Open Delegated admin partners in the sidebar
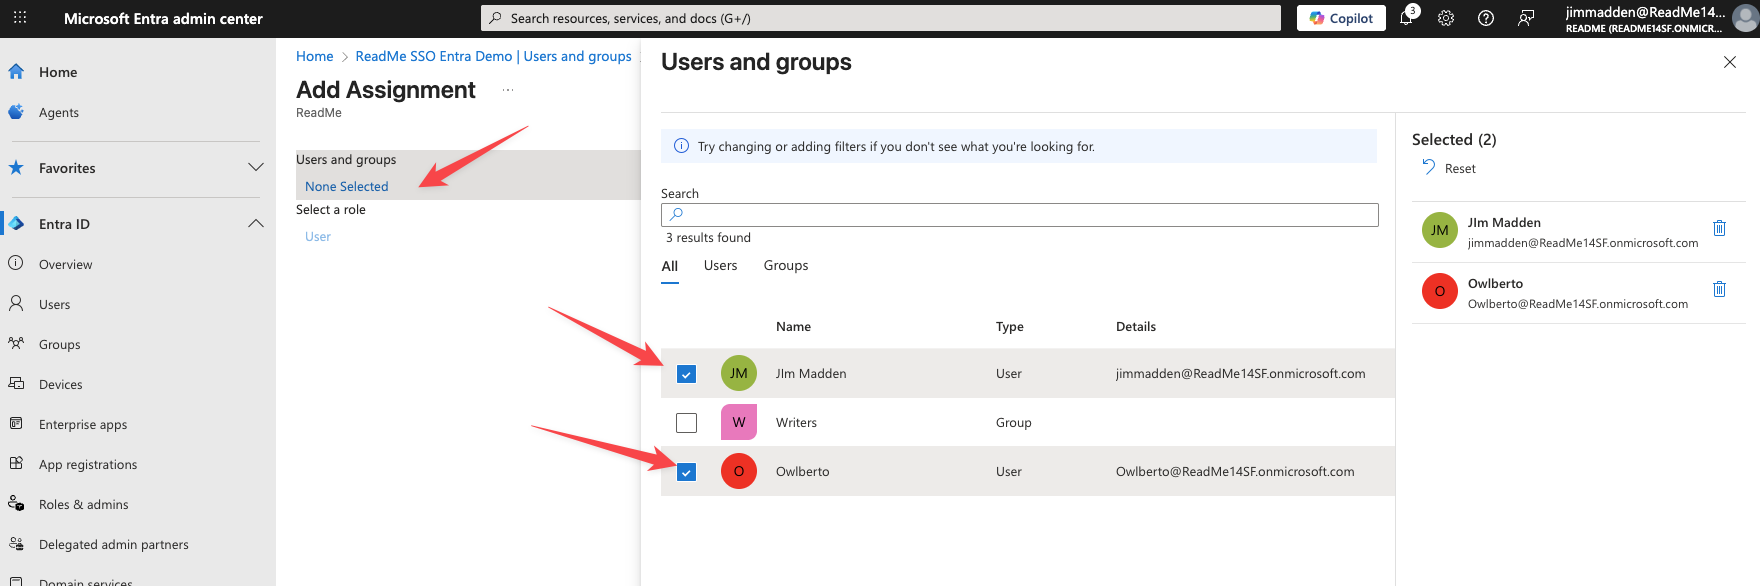Viewport: 1760px width, 586px height. [x=114, y=544]
